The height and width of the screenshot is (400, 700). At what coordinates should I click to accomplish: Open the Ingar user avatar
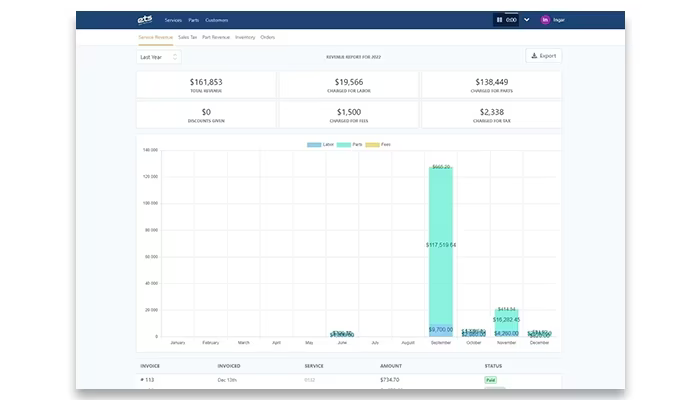click(545, 20)
